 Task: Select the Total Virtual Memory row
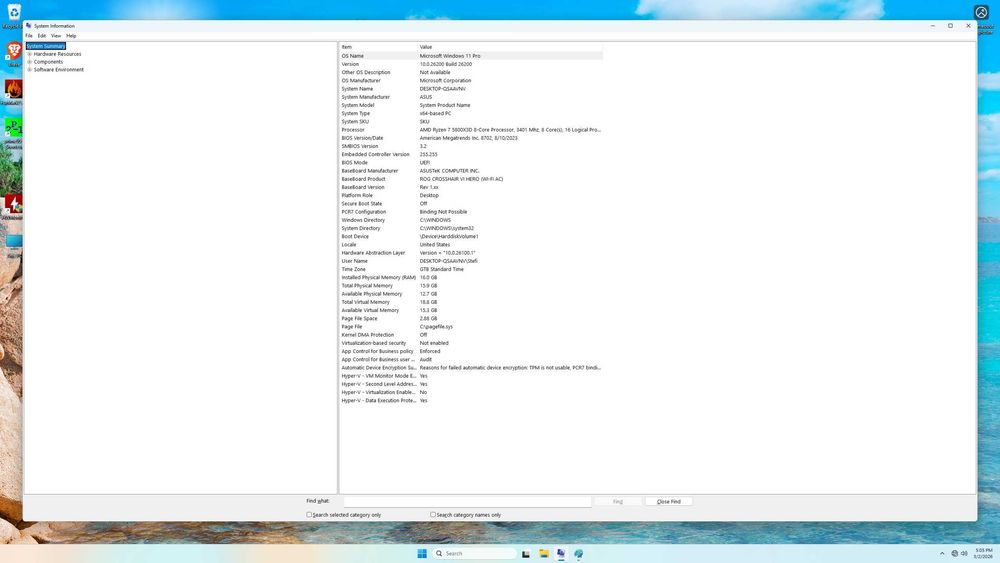471,302
